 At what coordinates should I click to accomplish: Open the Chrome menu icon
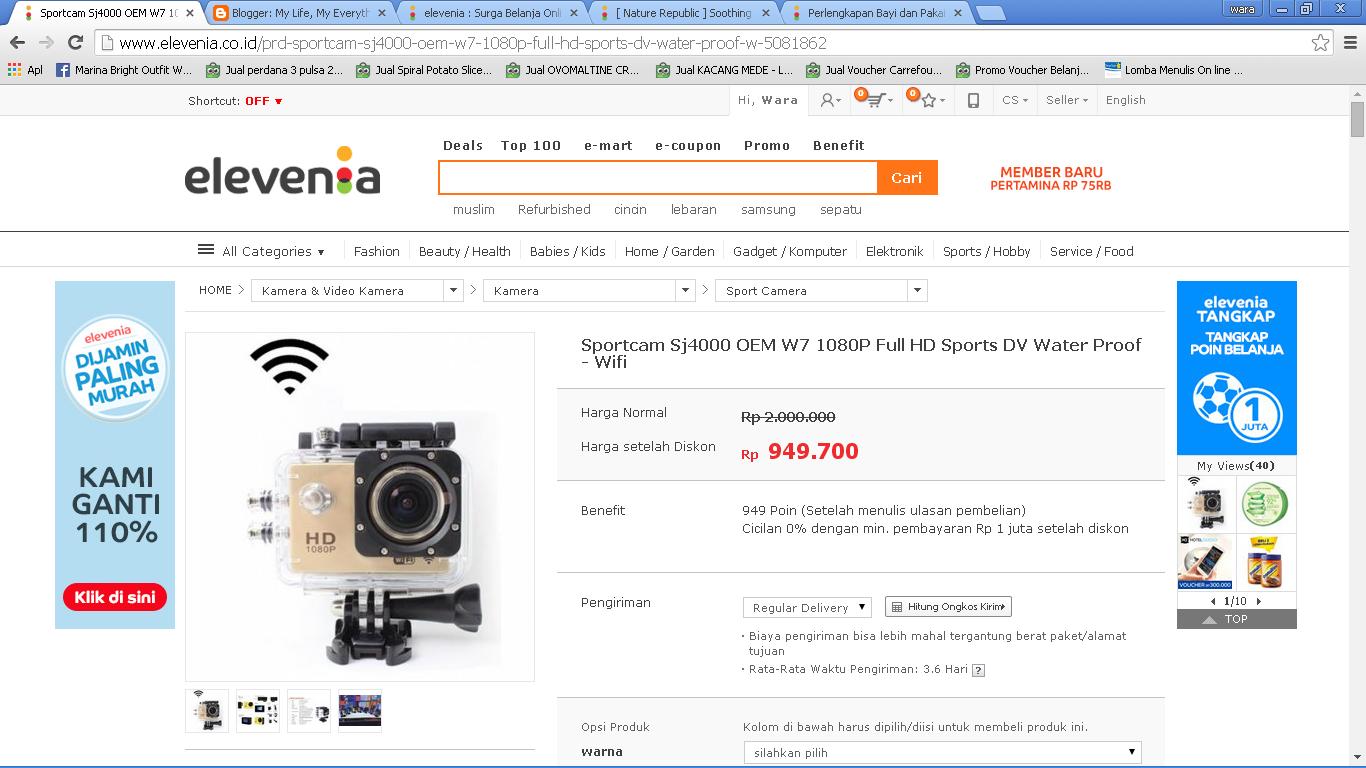(x=1349, y=43)
